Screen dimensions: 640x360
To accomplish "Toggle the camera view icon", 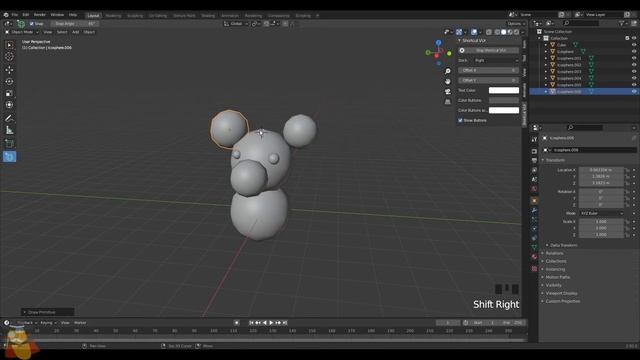I will coord(448,91).
